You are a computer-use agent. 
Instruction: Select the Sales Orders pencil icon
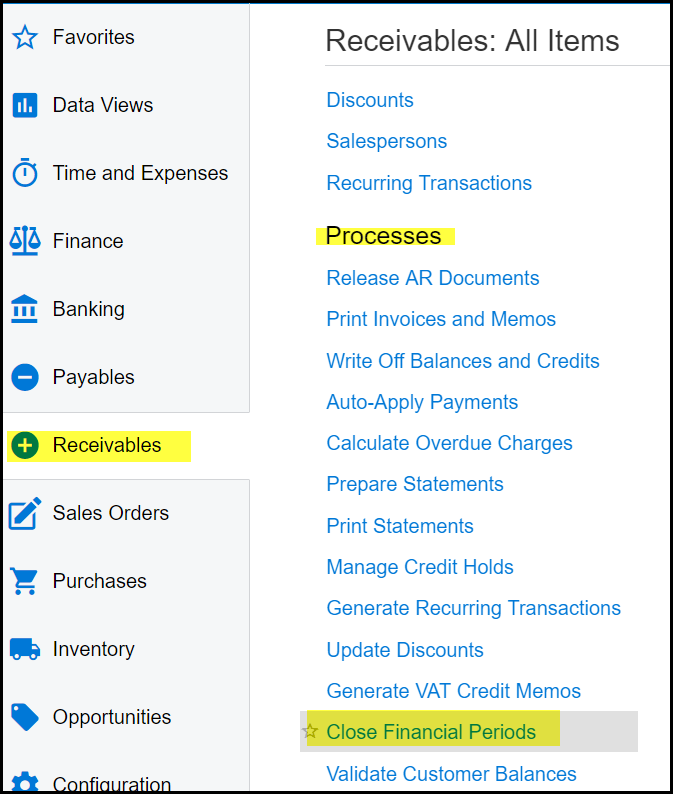25,513
